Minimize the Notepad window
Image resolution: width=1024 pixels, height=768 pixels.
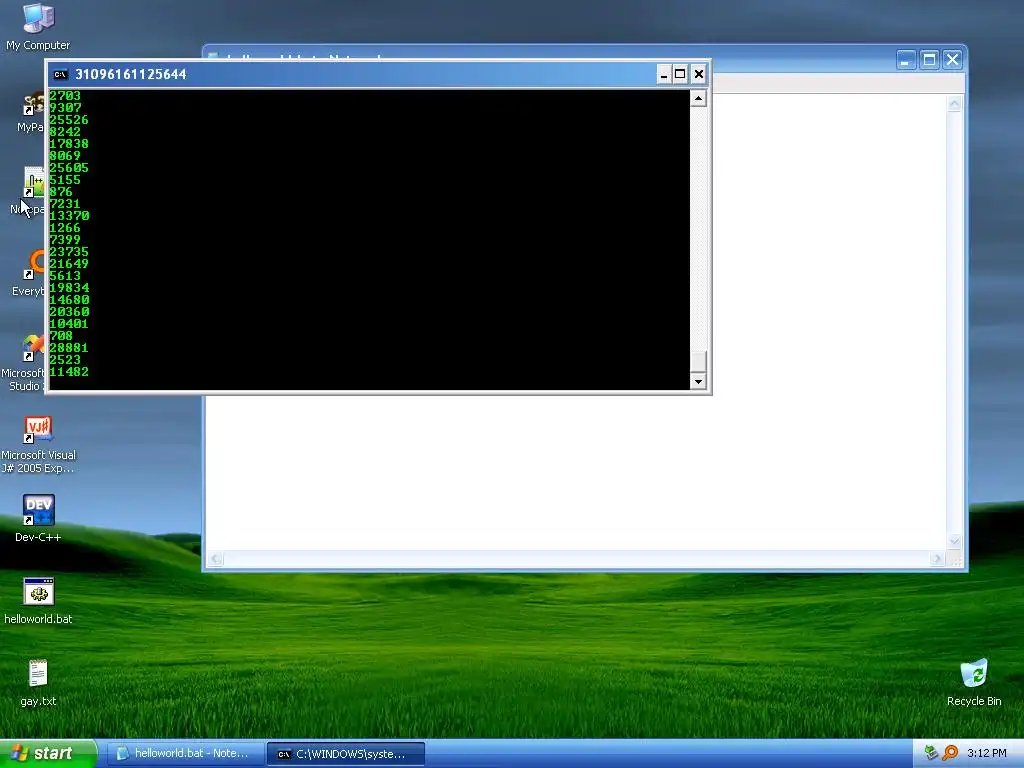905,61
